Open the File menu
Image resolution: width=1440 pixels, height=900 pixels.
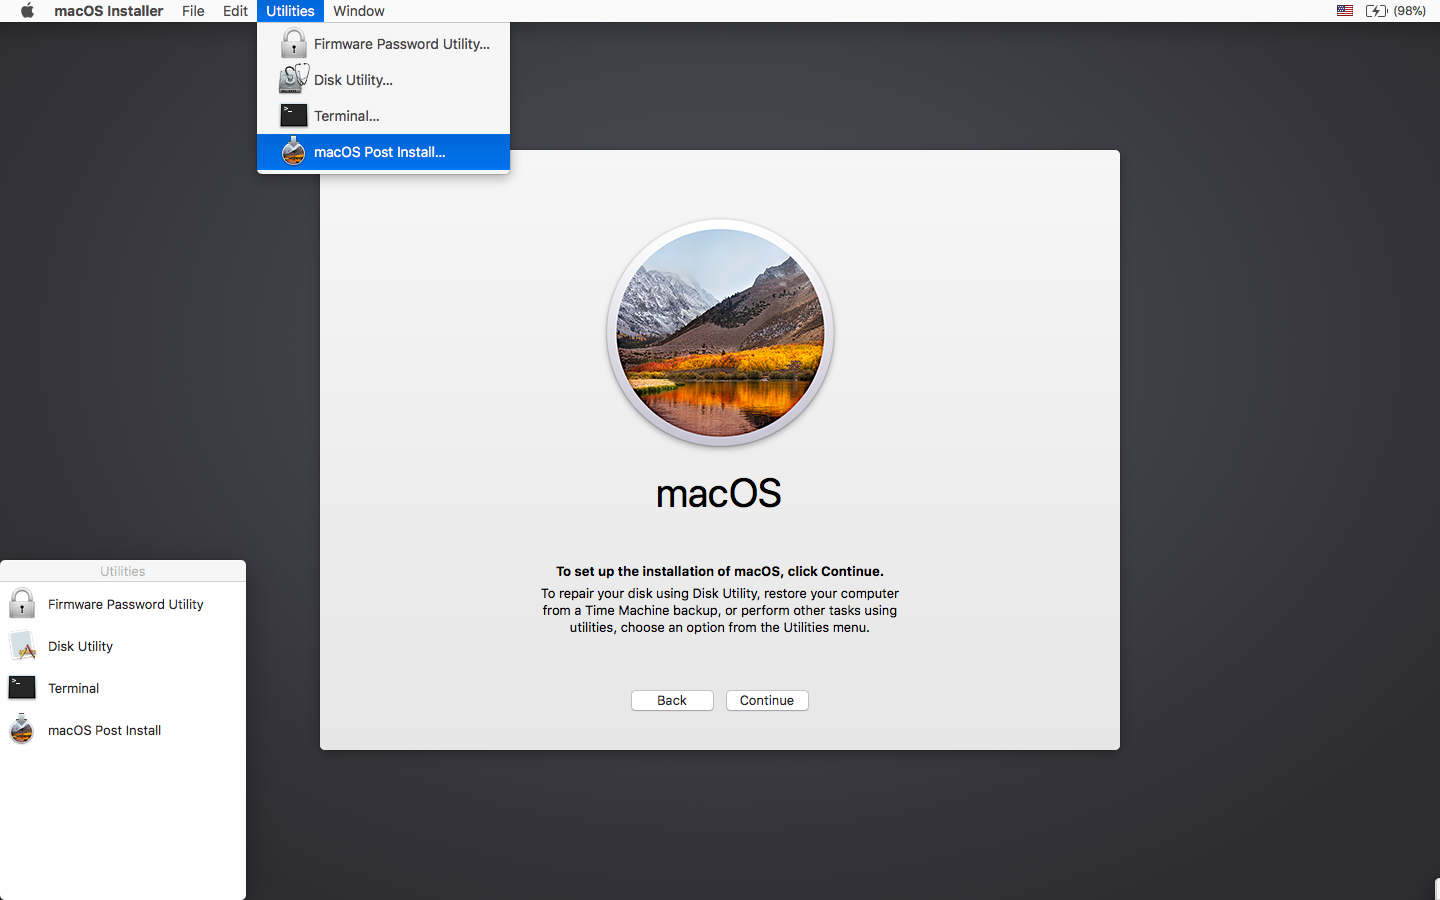[x=193, y=11]
